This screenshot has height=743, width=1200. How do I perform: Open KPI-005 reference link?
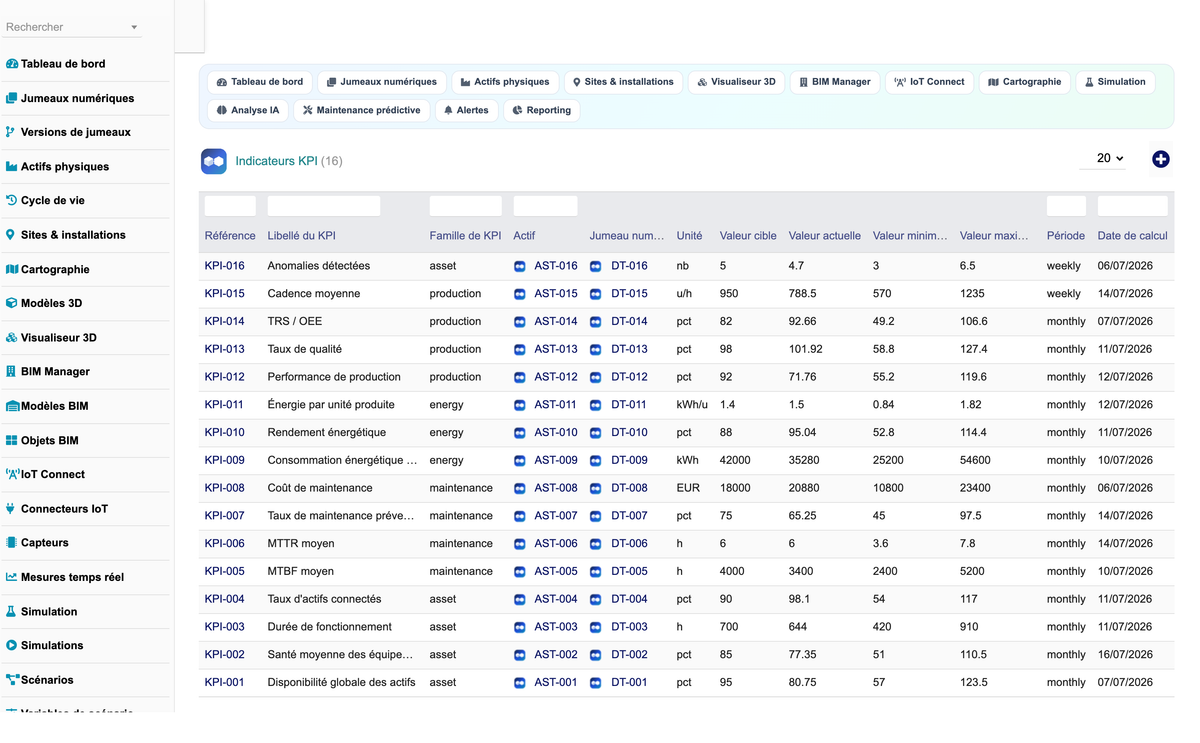[x=224, y=571]
